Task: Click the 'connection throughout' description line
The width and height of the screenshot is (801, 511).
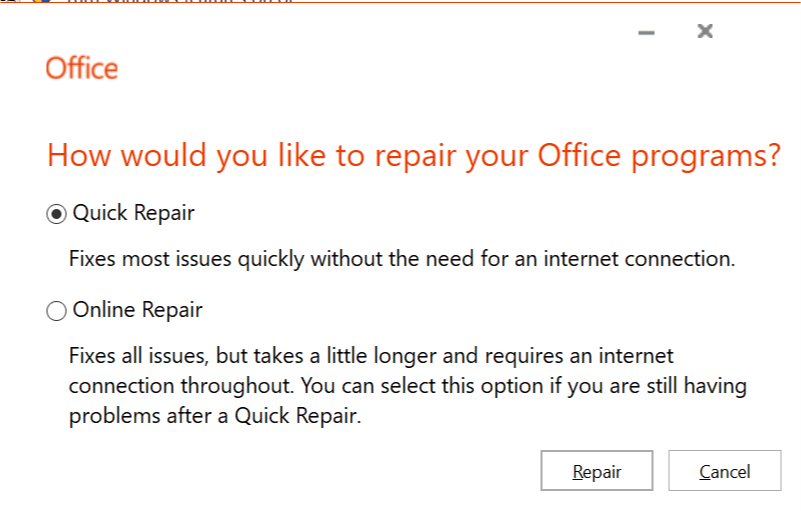Action: click(x=408, y=386)
